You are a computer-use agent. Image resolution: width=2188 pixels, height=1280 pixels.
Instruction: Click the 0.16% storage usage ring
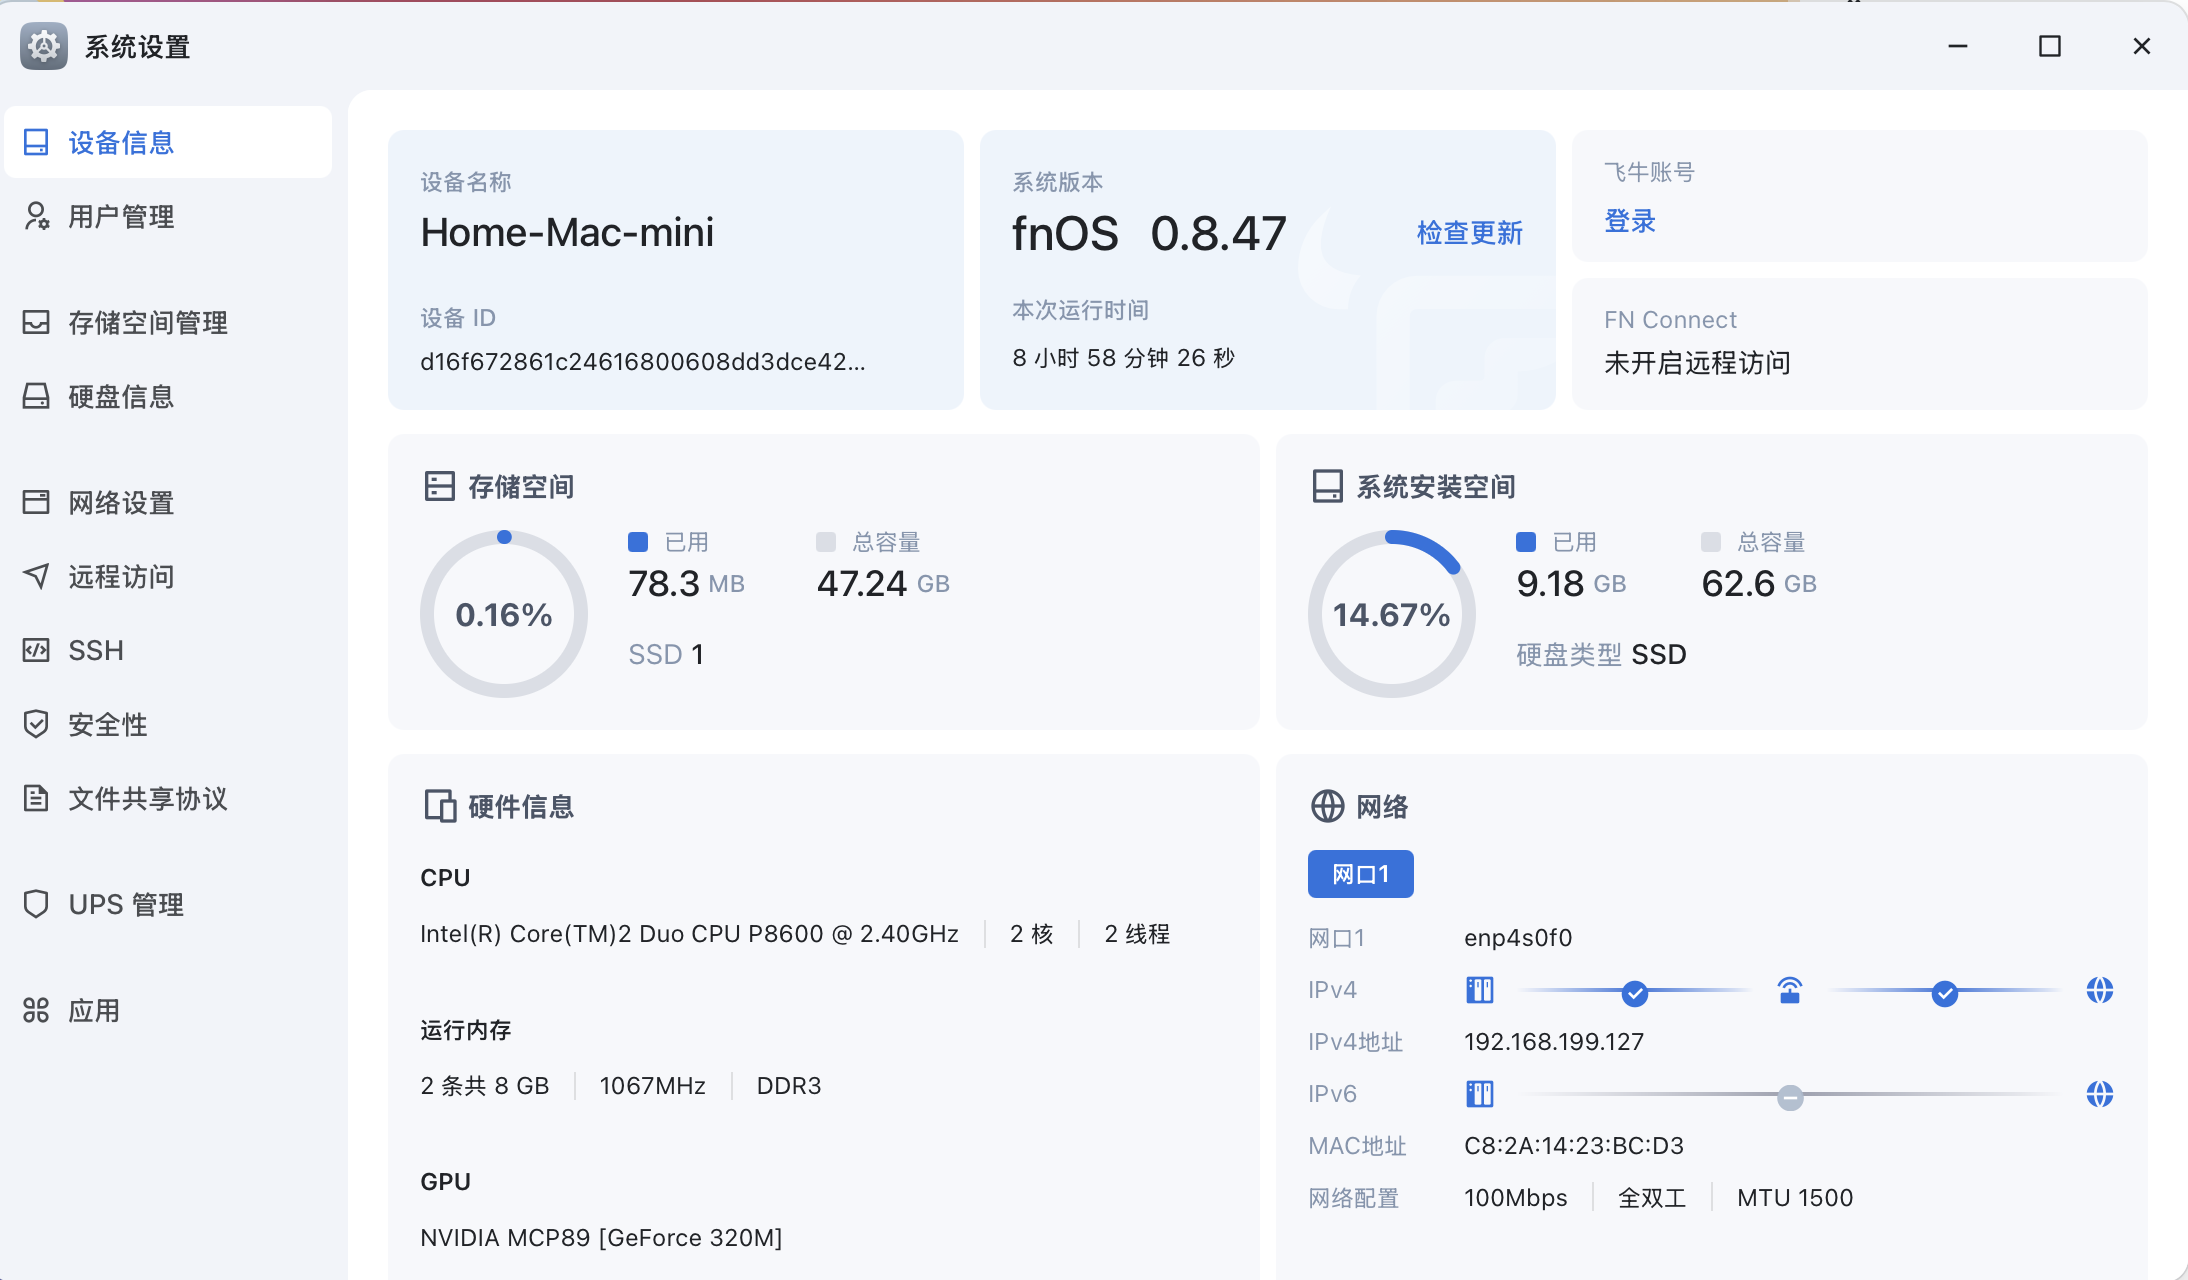503,613
